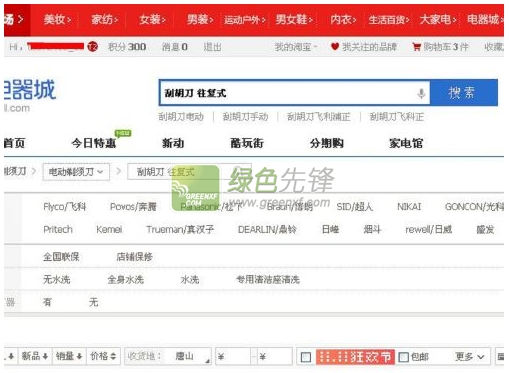The image size is (509, 373).
Task: Click the sort arrow beside 价格
Action: tap(113, 356)
